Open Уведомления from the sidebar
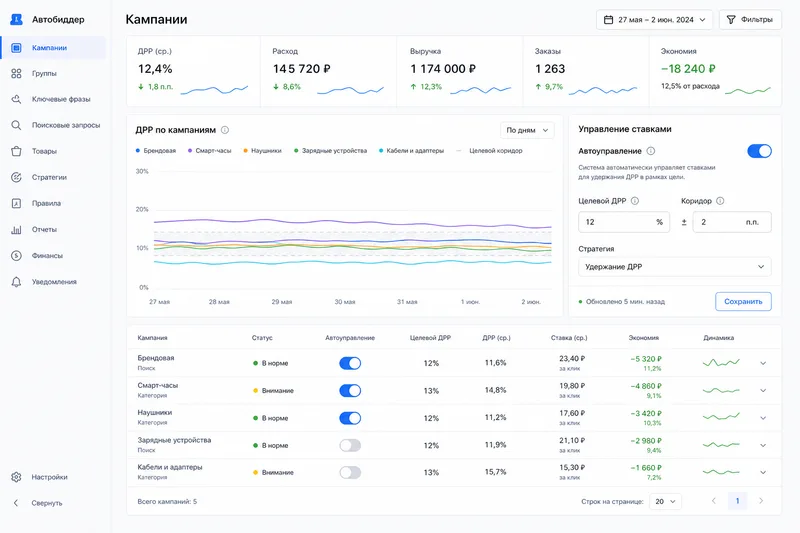This screenshot has height=533, width=800. click(54, 282)
